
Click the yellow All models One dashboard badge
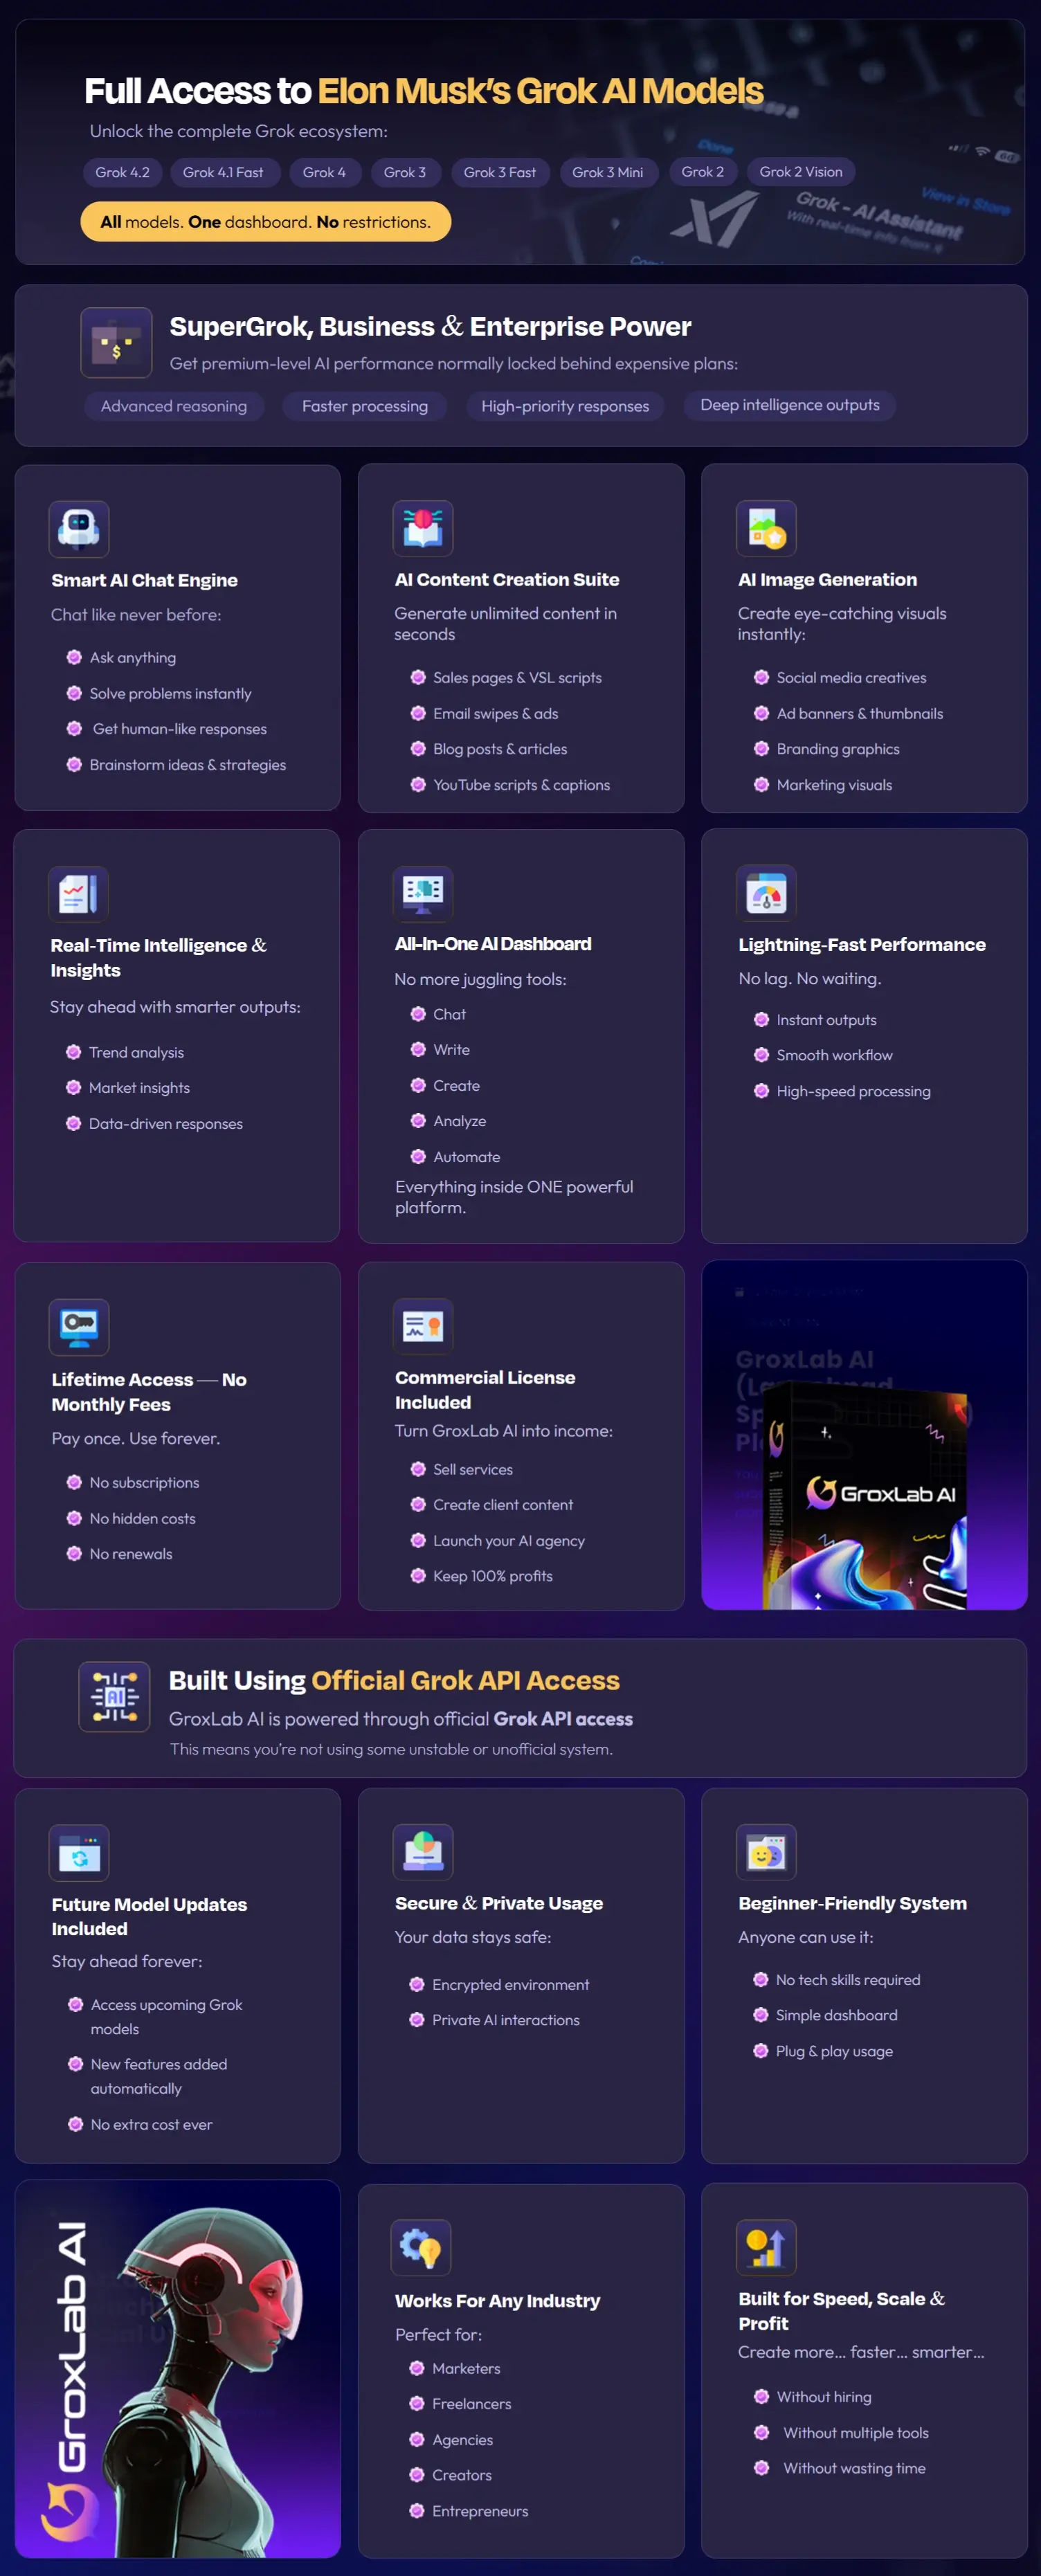tap(265, 222)
